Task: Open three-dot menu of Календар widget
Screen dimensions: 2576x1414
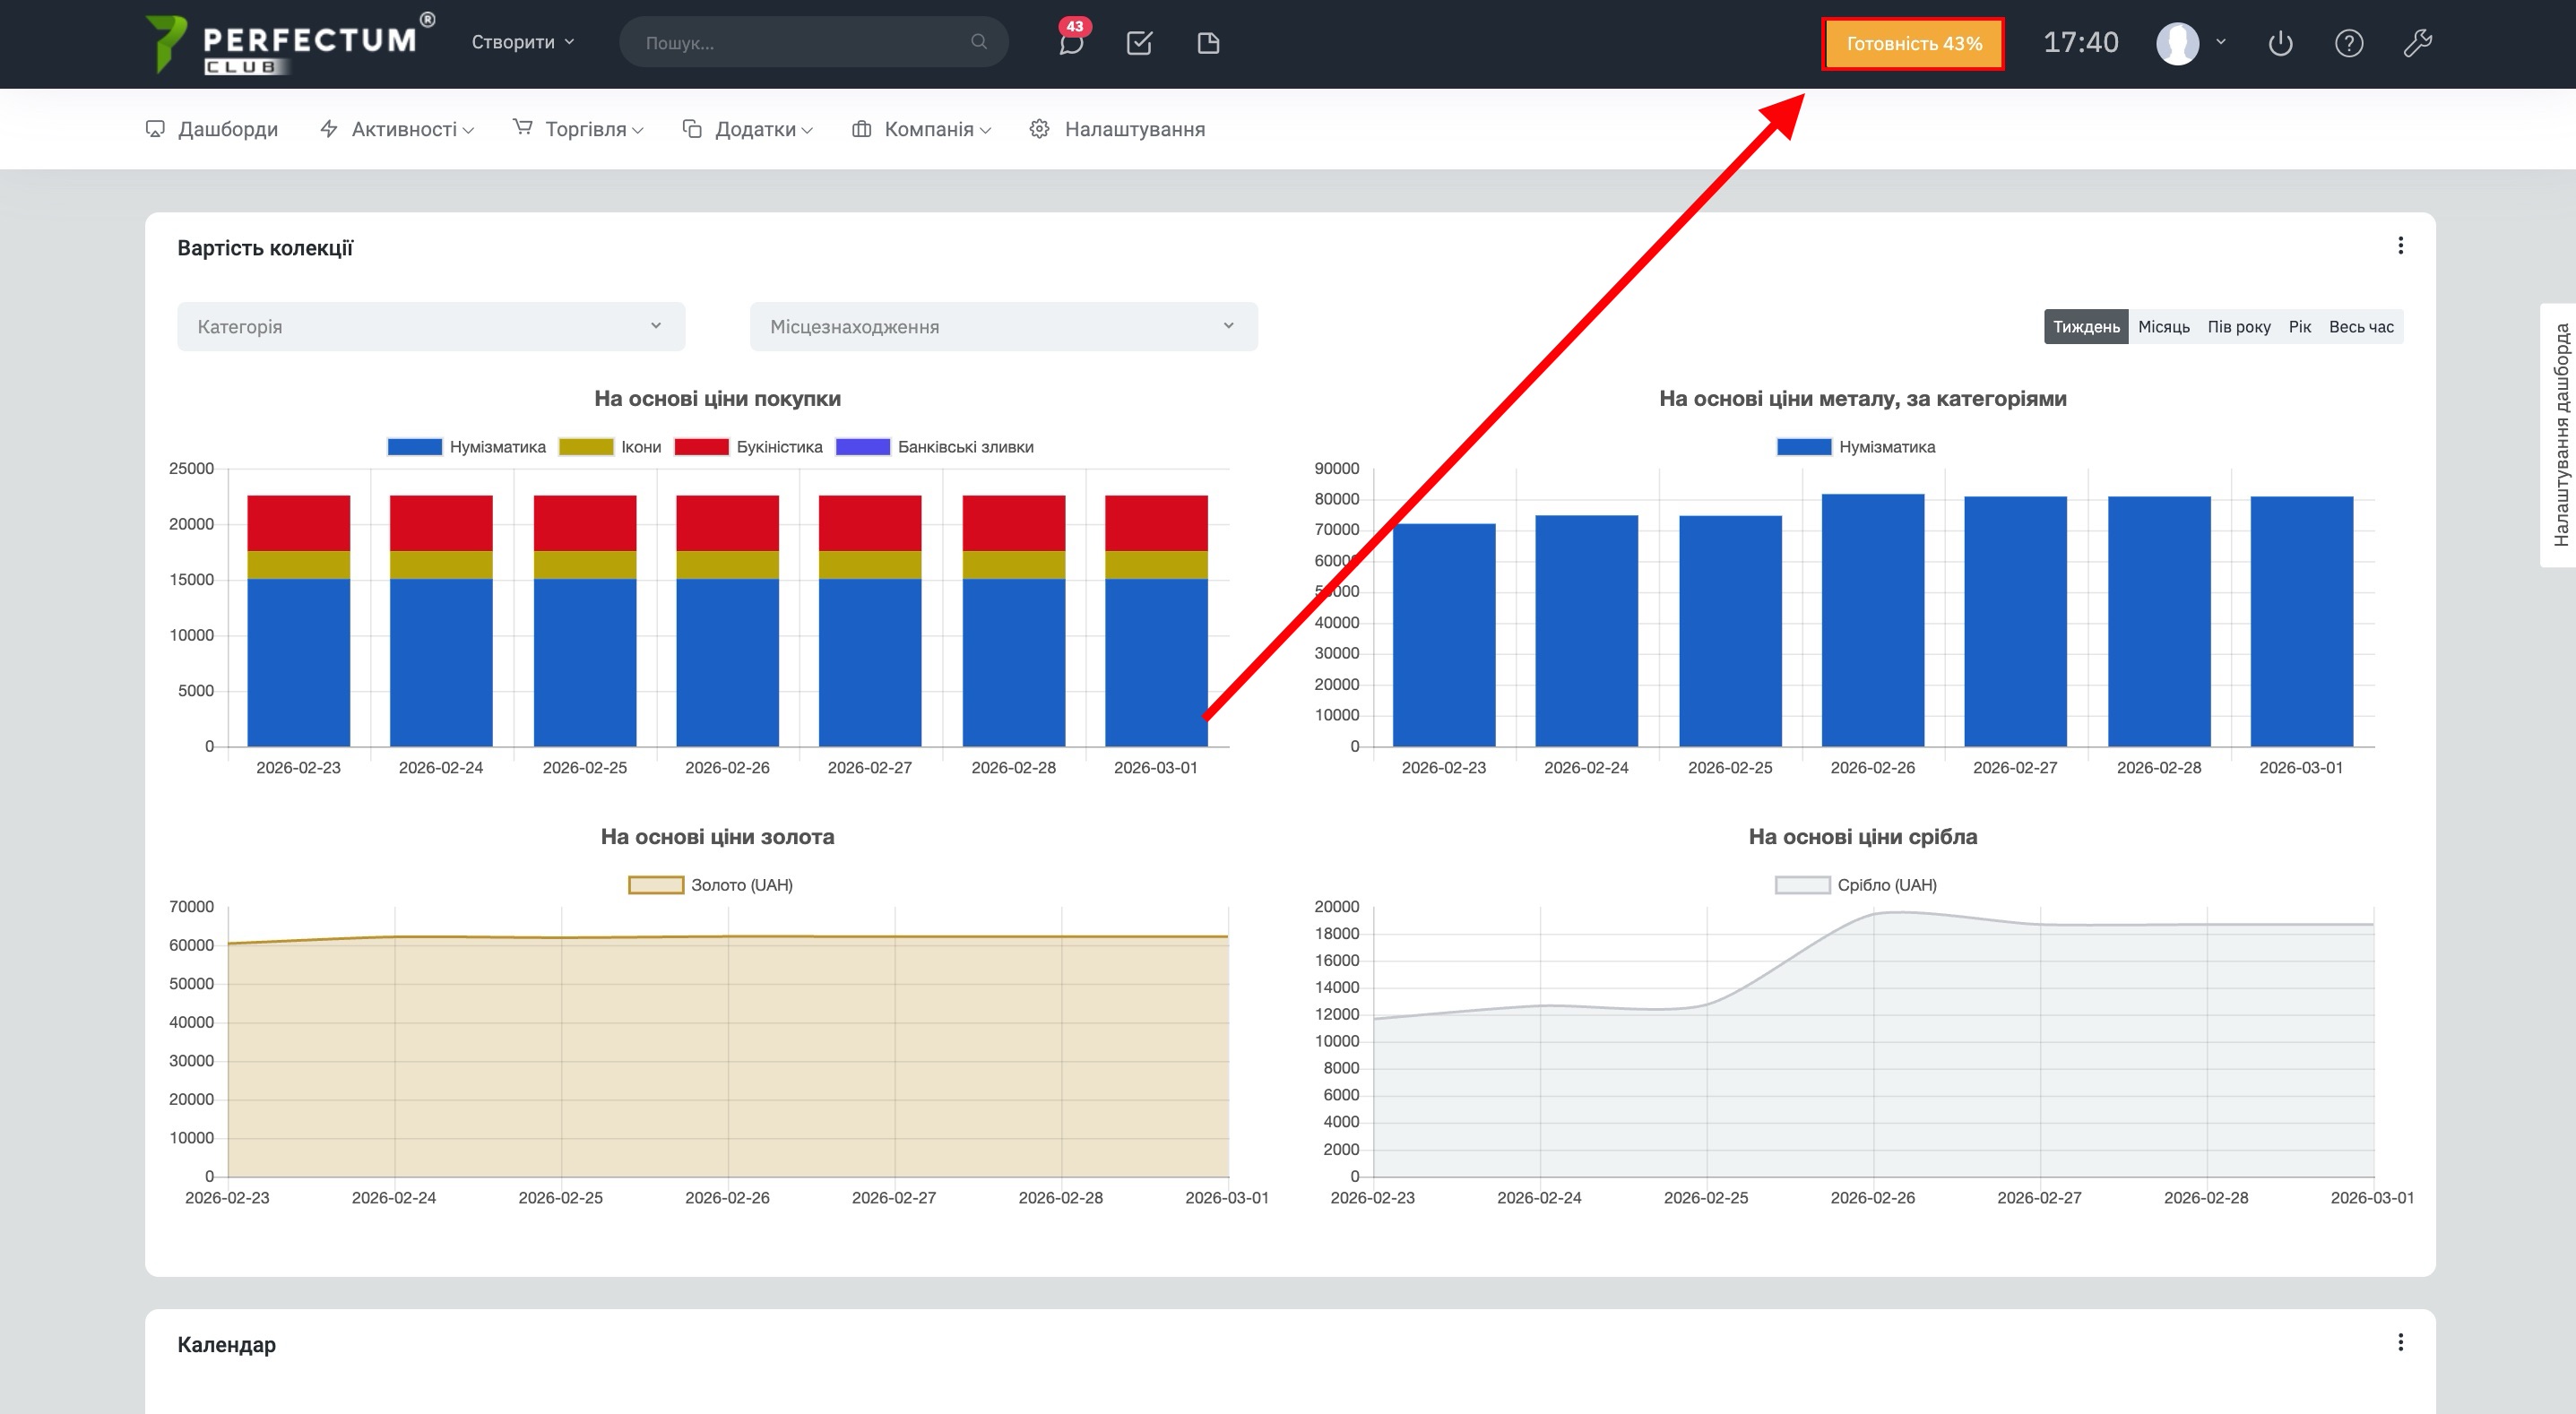Action: click(2400, 1342)
